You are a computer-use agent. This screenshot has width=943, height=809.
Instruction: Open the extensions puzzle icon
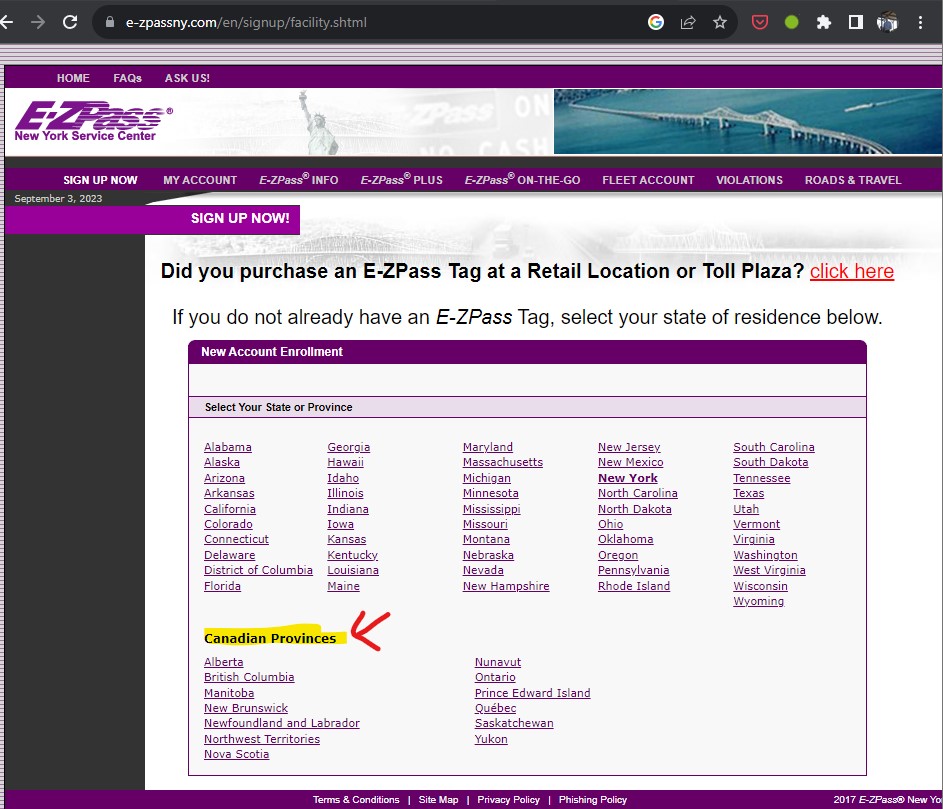click(823, 22)
